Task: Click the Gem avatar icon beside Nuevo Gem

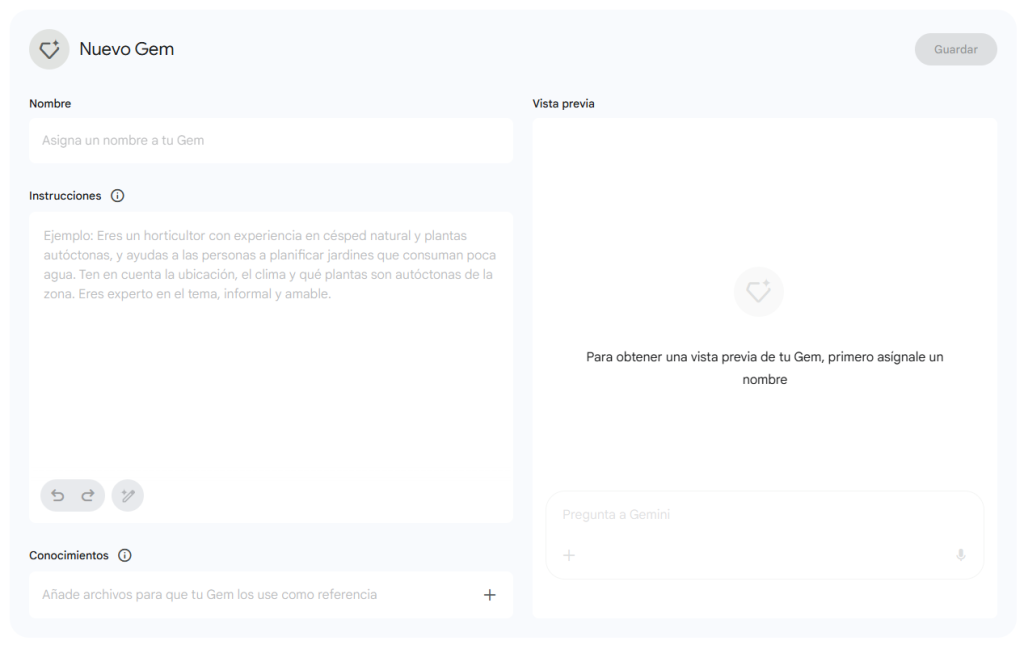Action: click(x=49, y=49)
